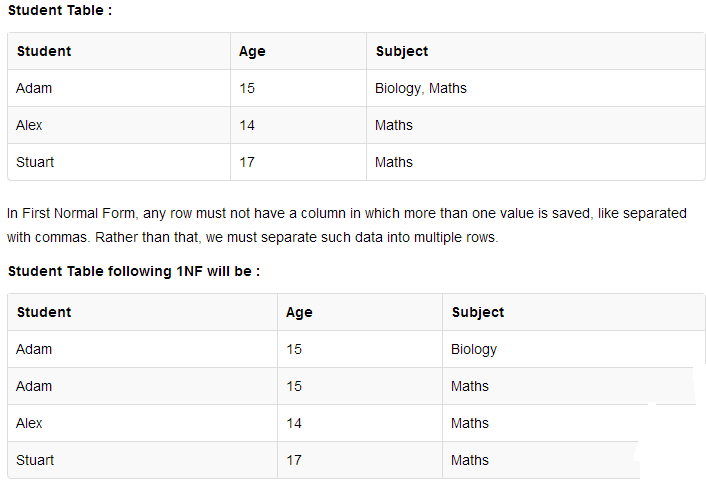Select the Student header in 1NF table
The image size is (706, 482).
[x=44, y=312]
